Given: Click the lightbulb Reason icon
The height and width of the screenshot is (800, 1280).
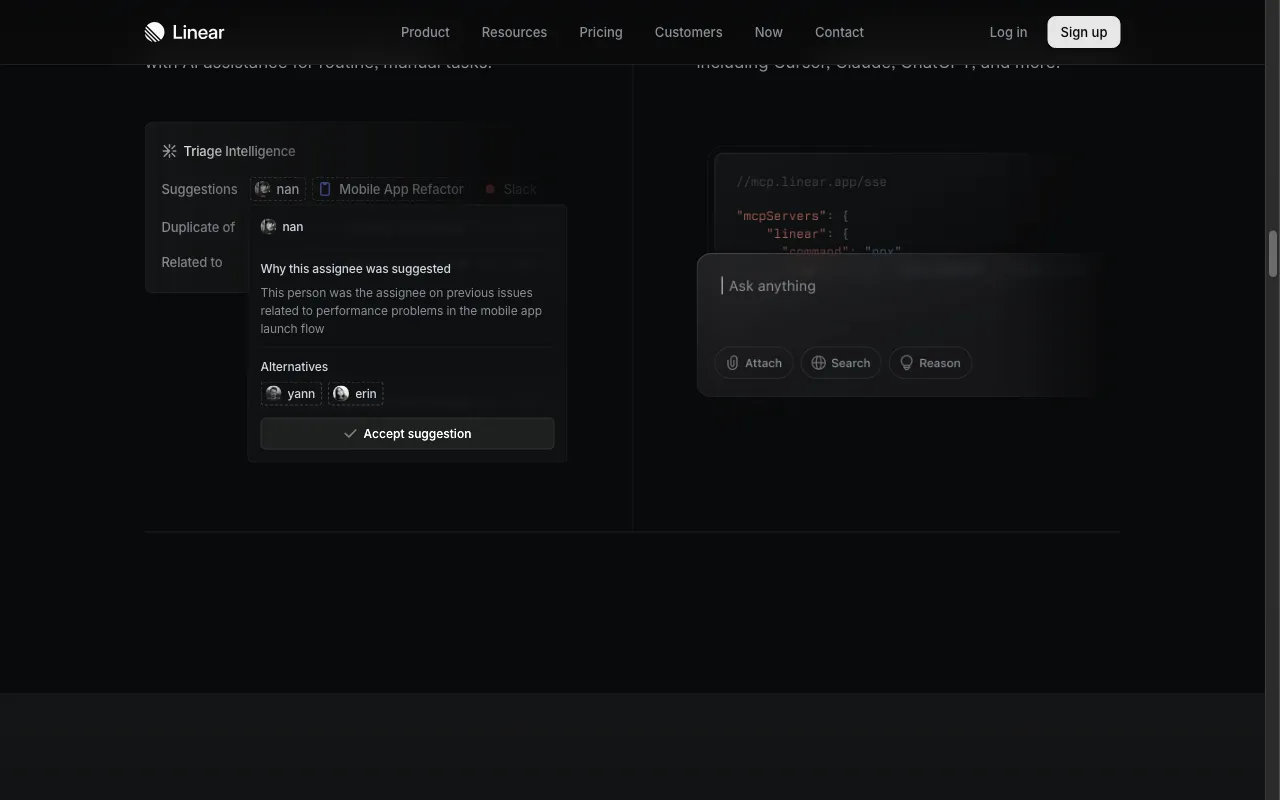Looking at the screenshot, I should click(x=906, y=363).
